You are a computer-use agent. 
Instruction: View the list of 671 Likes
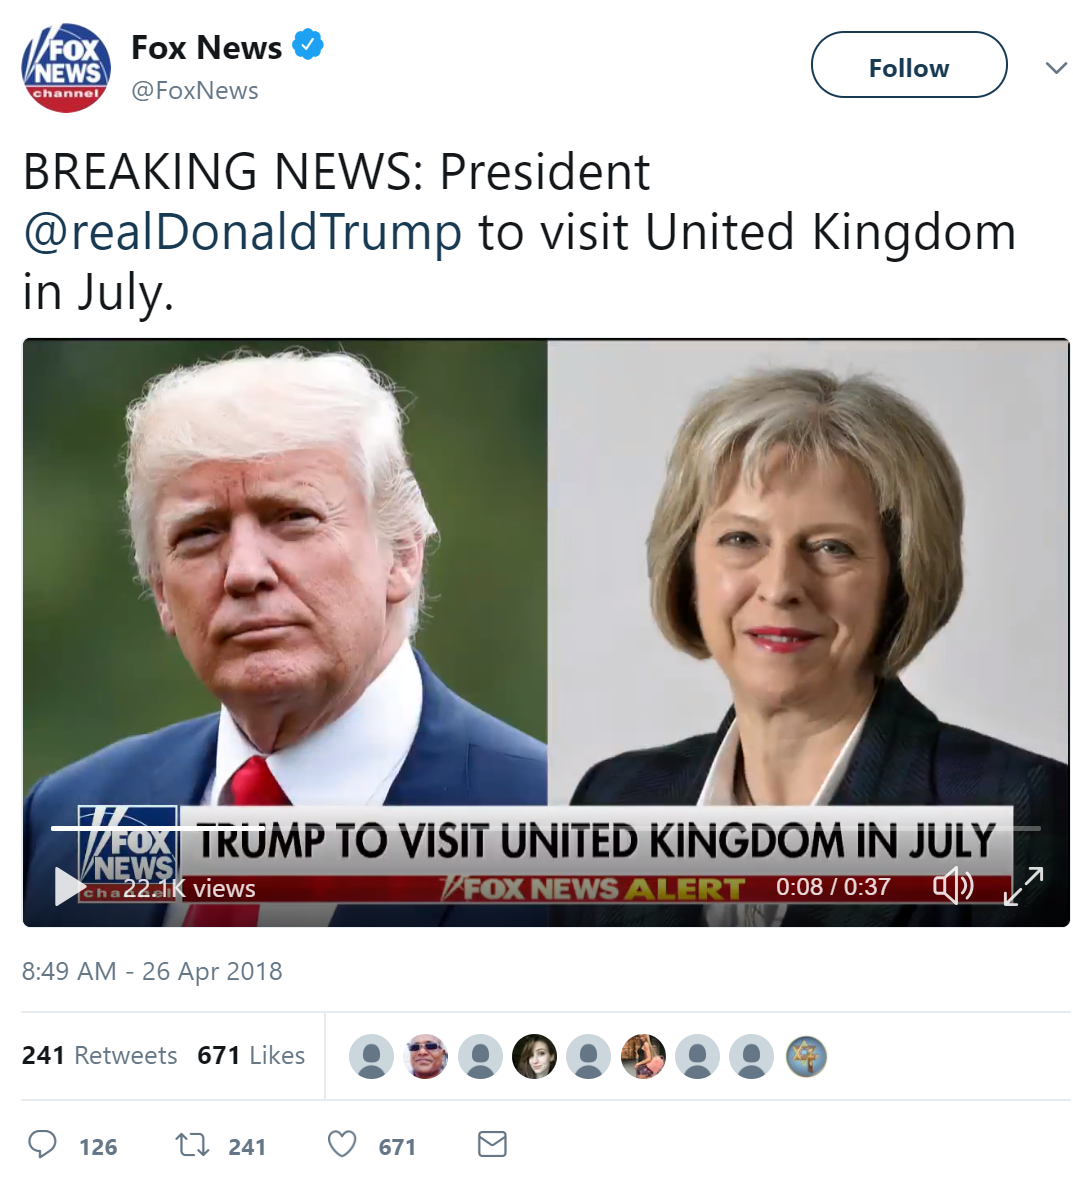[251, 1055]
